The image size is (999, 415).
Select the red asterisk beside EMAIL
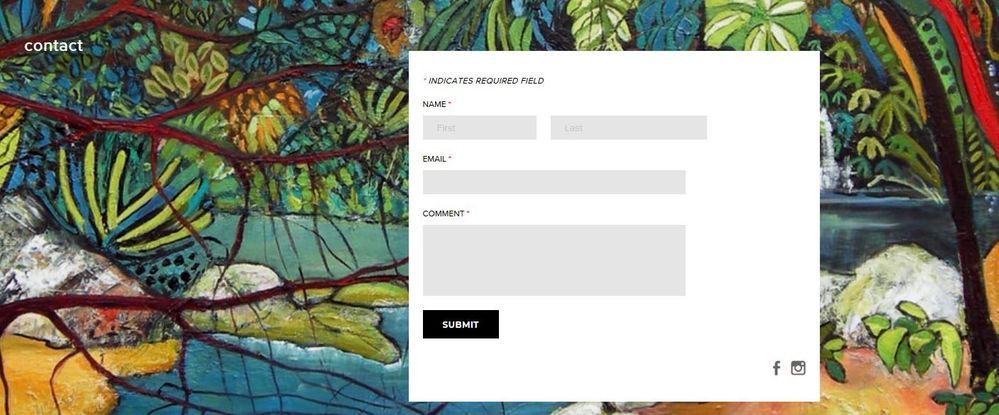click(x=450, y=157)
